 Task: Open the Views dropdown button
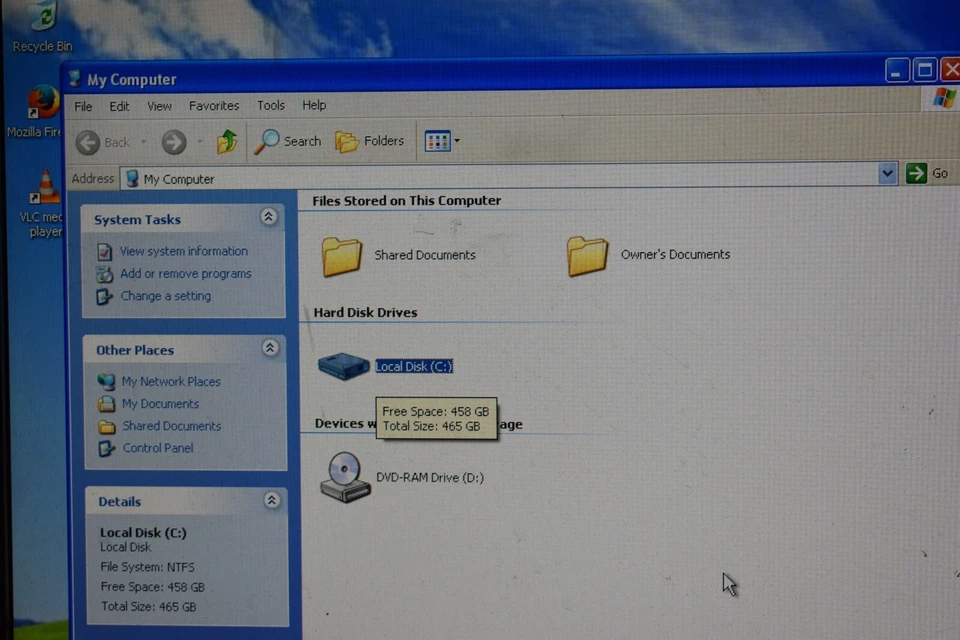click(442, 141)
